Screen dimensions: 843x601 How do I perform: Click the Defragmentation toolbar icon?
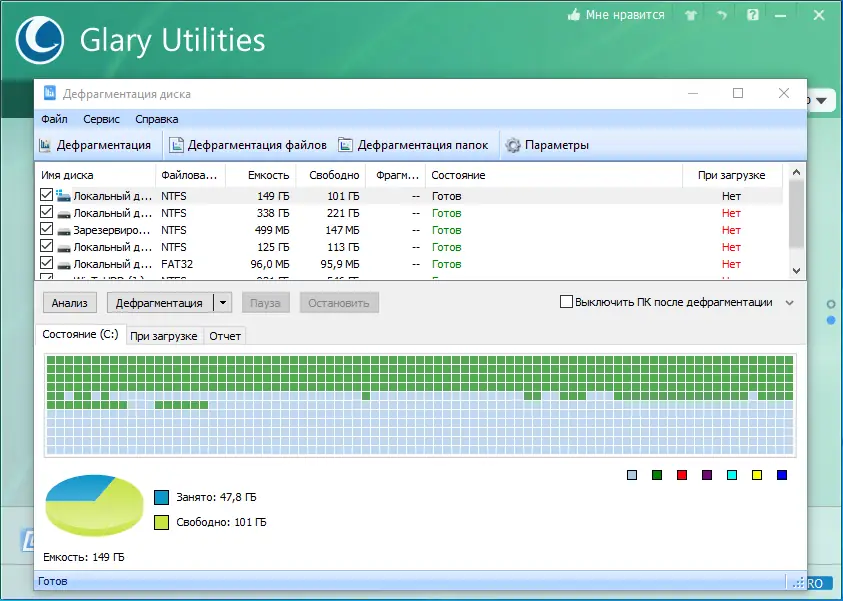(45, 145)
